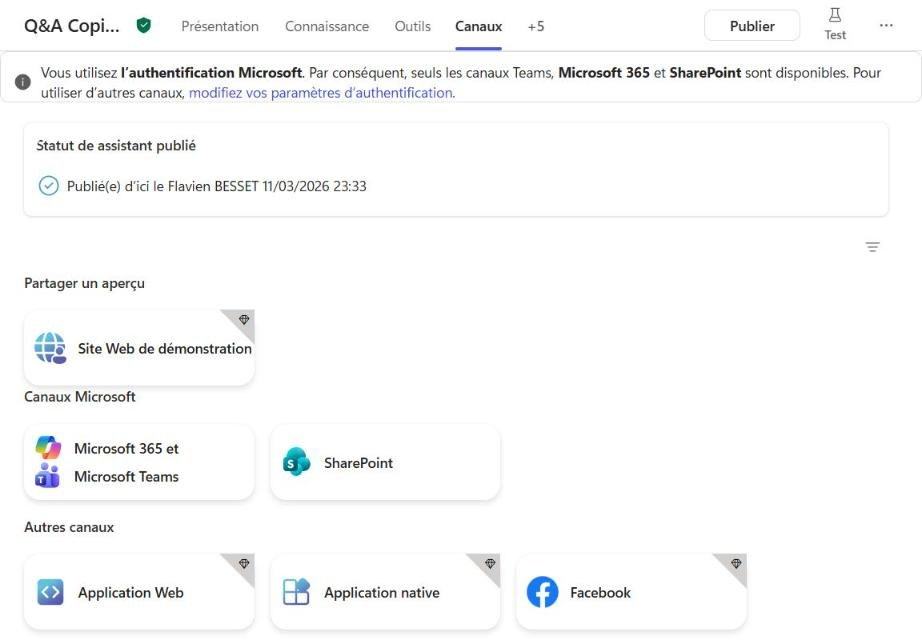The height and width of the screenshot is (640, 922).
Task: Click the Application Web code icon
Action: [x=50, y=592]
